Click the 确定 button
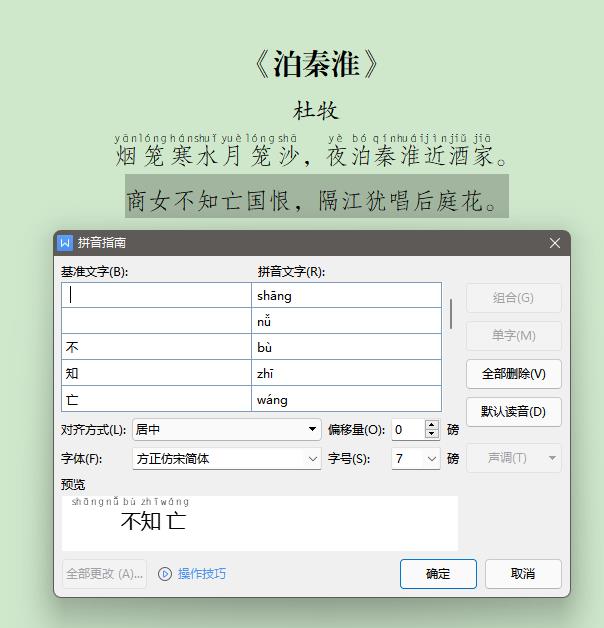 click(438, 574)
